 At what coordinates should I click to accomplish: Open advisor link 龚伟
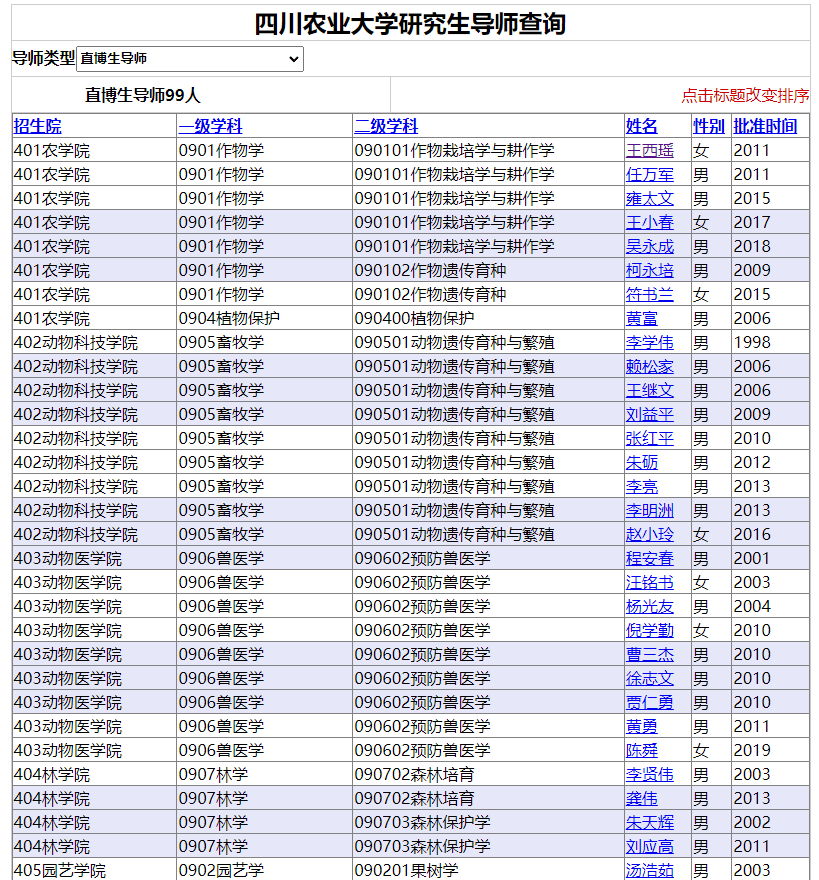(x=642, y=799)
